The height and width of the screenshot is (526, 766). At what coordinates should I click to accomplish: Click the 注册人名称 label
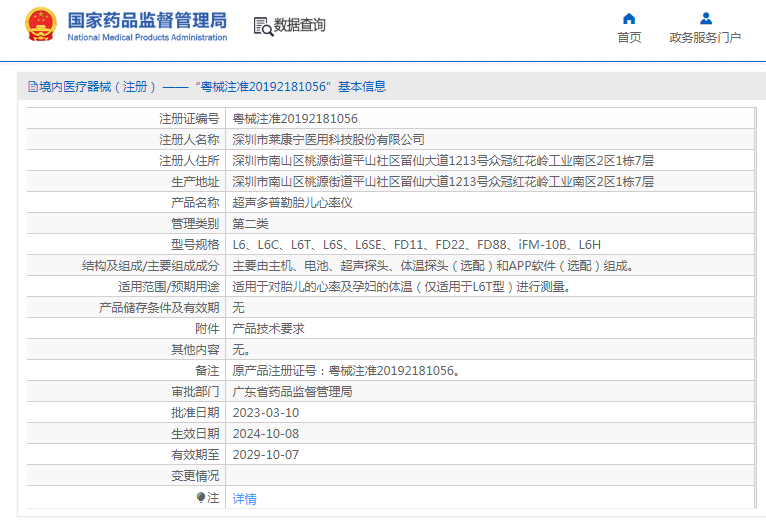pos(189,140)
